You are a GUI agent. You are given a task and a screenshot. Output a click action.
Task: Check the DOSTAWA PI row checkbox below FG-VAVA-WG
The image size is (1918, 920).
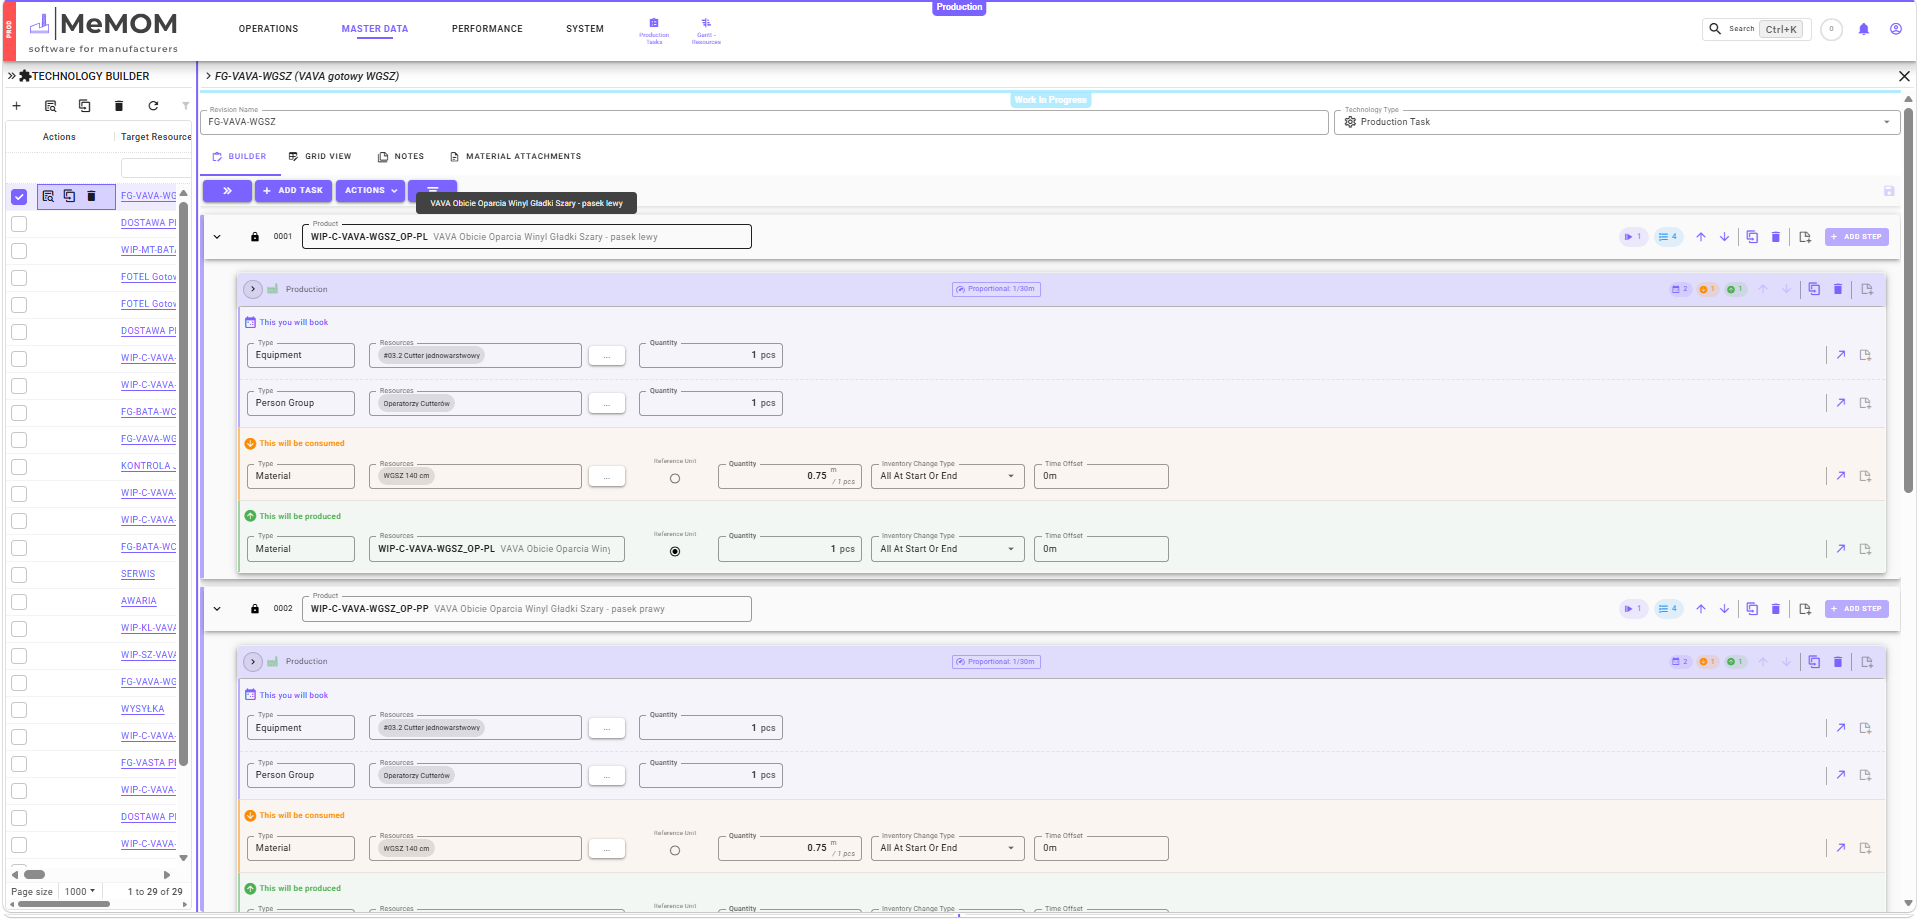19,224
